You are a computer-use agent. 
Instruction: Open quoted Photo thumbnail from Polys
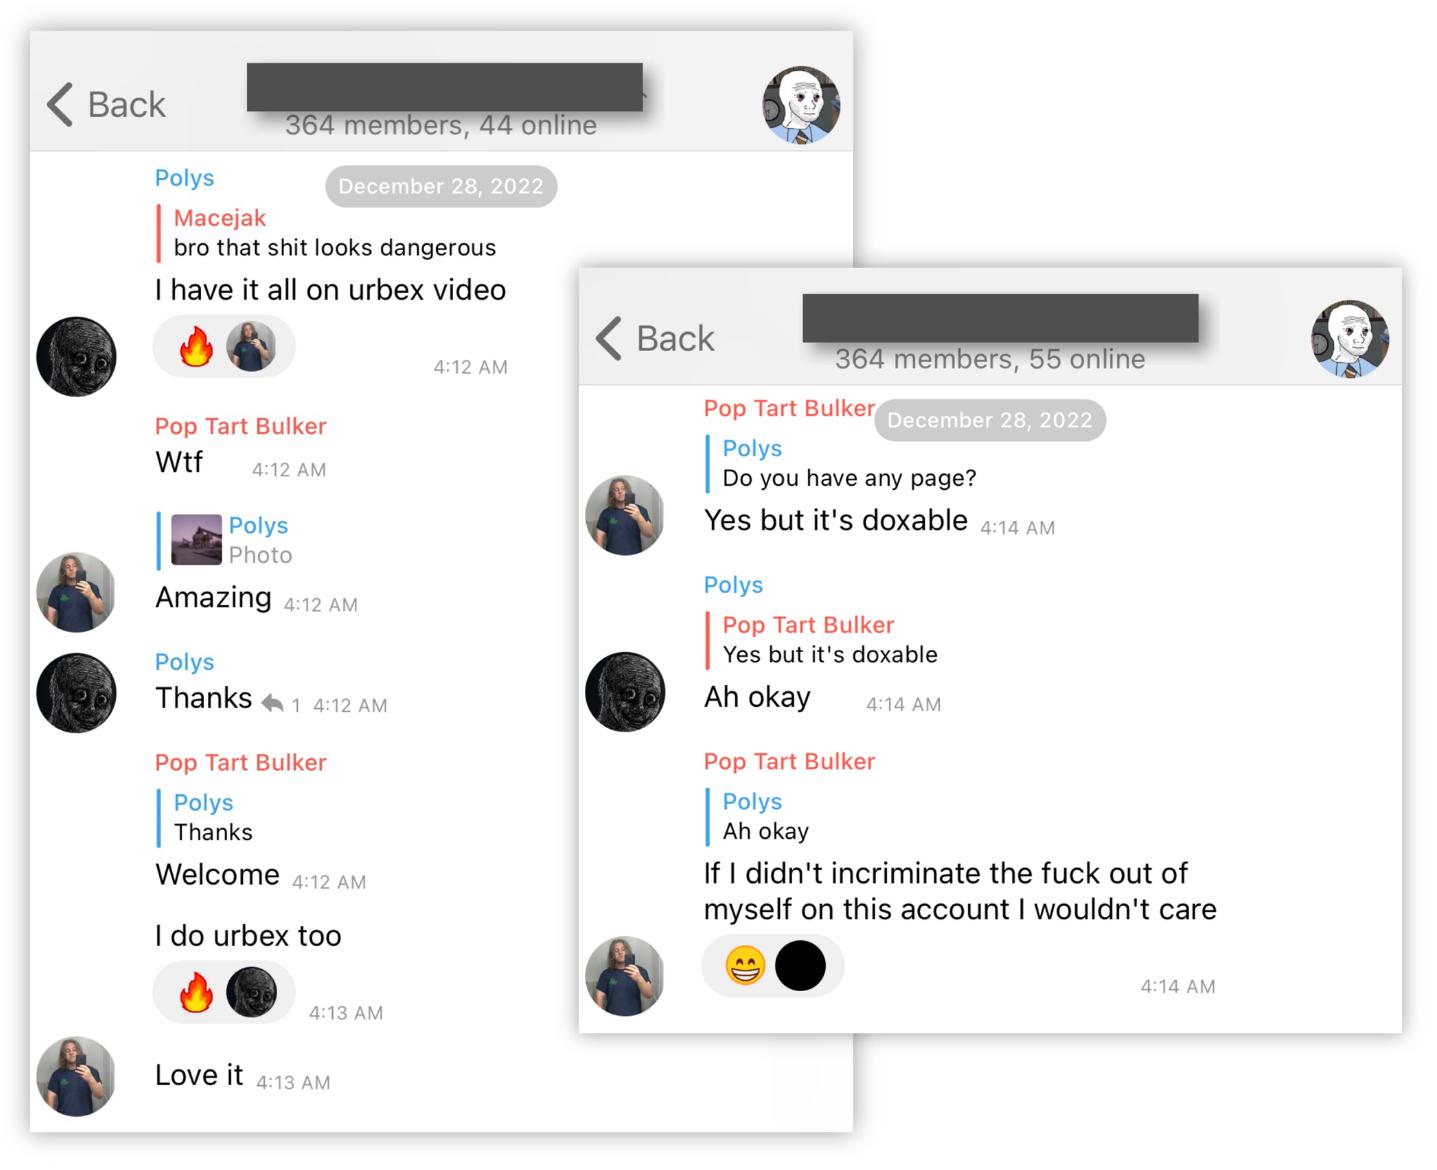point(196,540)
